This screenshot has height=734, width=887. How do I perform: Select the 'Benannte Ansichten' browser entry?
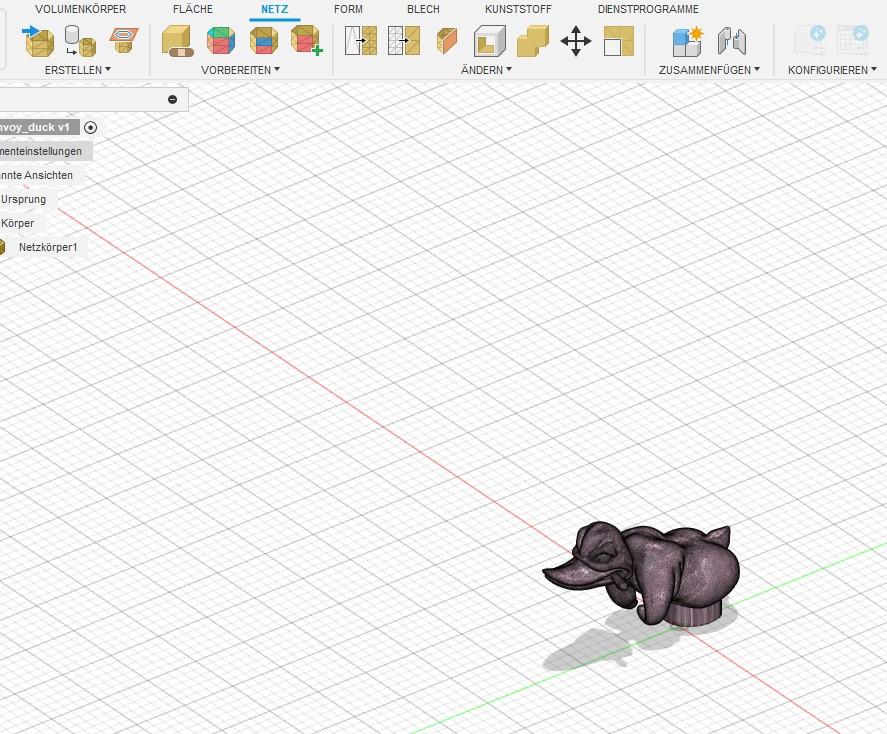(41, 175)
